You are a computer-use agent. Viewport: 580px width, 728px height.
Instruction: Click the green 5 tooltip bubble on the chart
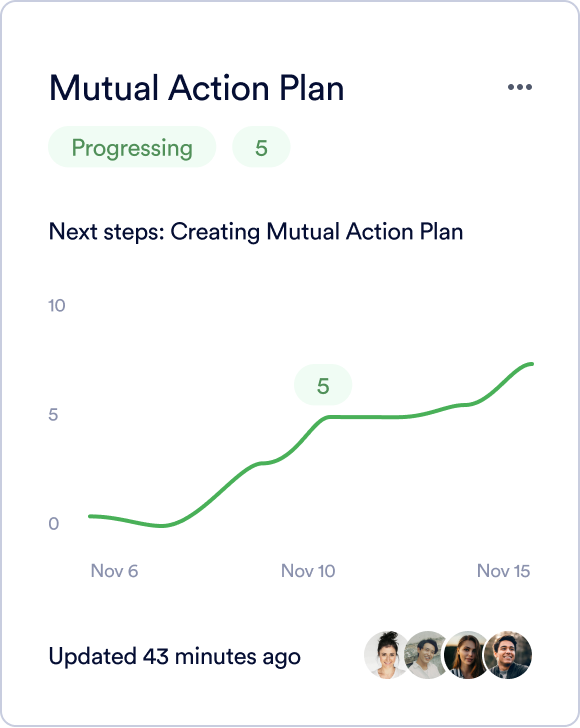323,385
